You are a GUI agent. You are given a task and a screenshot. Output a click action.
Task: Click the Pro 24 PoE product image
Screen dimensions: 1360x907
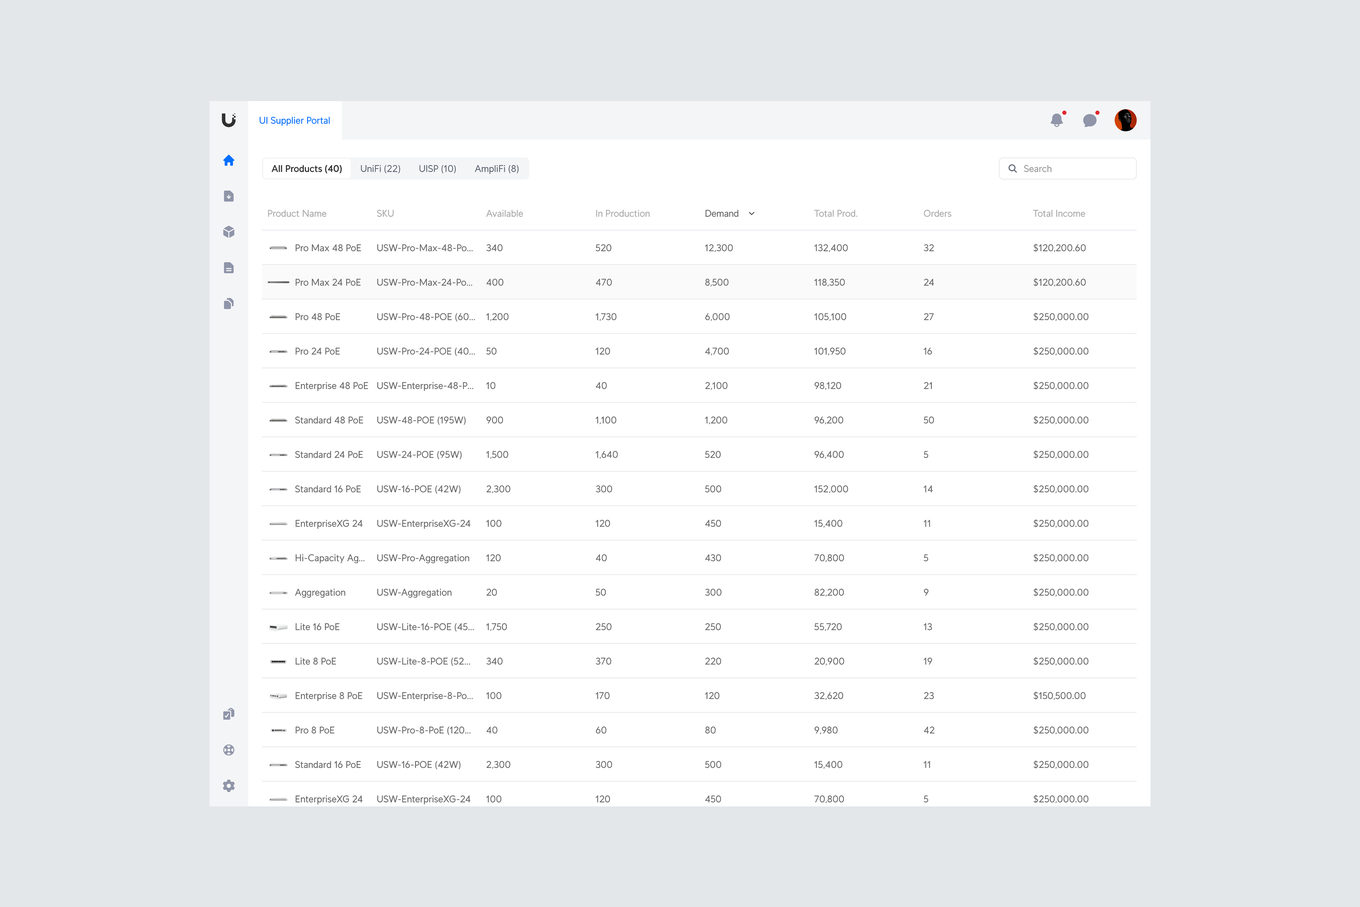click(278, 351)
